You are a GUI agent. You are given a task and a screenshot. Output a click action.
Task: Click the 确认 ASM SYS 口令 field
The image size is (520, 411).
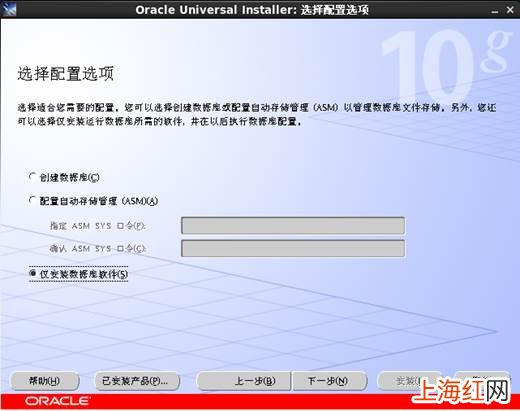[293, 248]
